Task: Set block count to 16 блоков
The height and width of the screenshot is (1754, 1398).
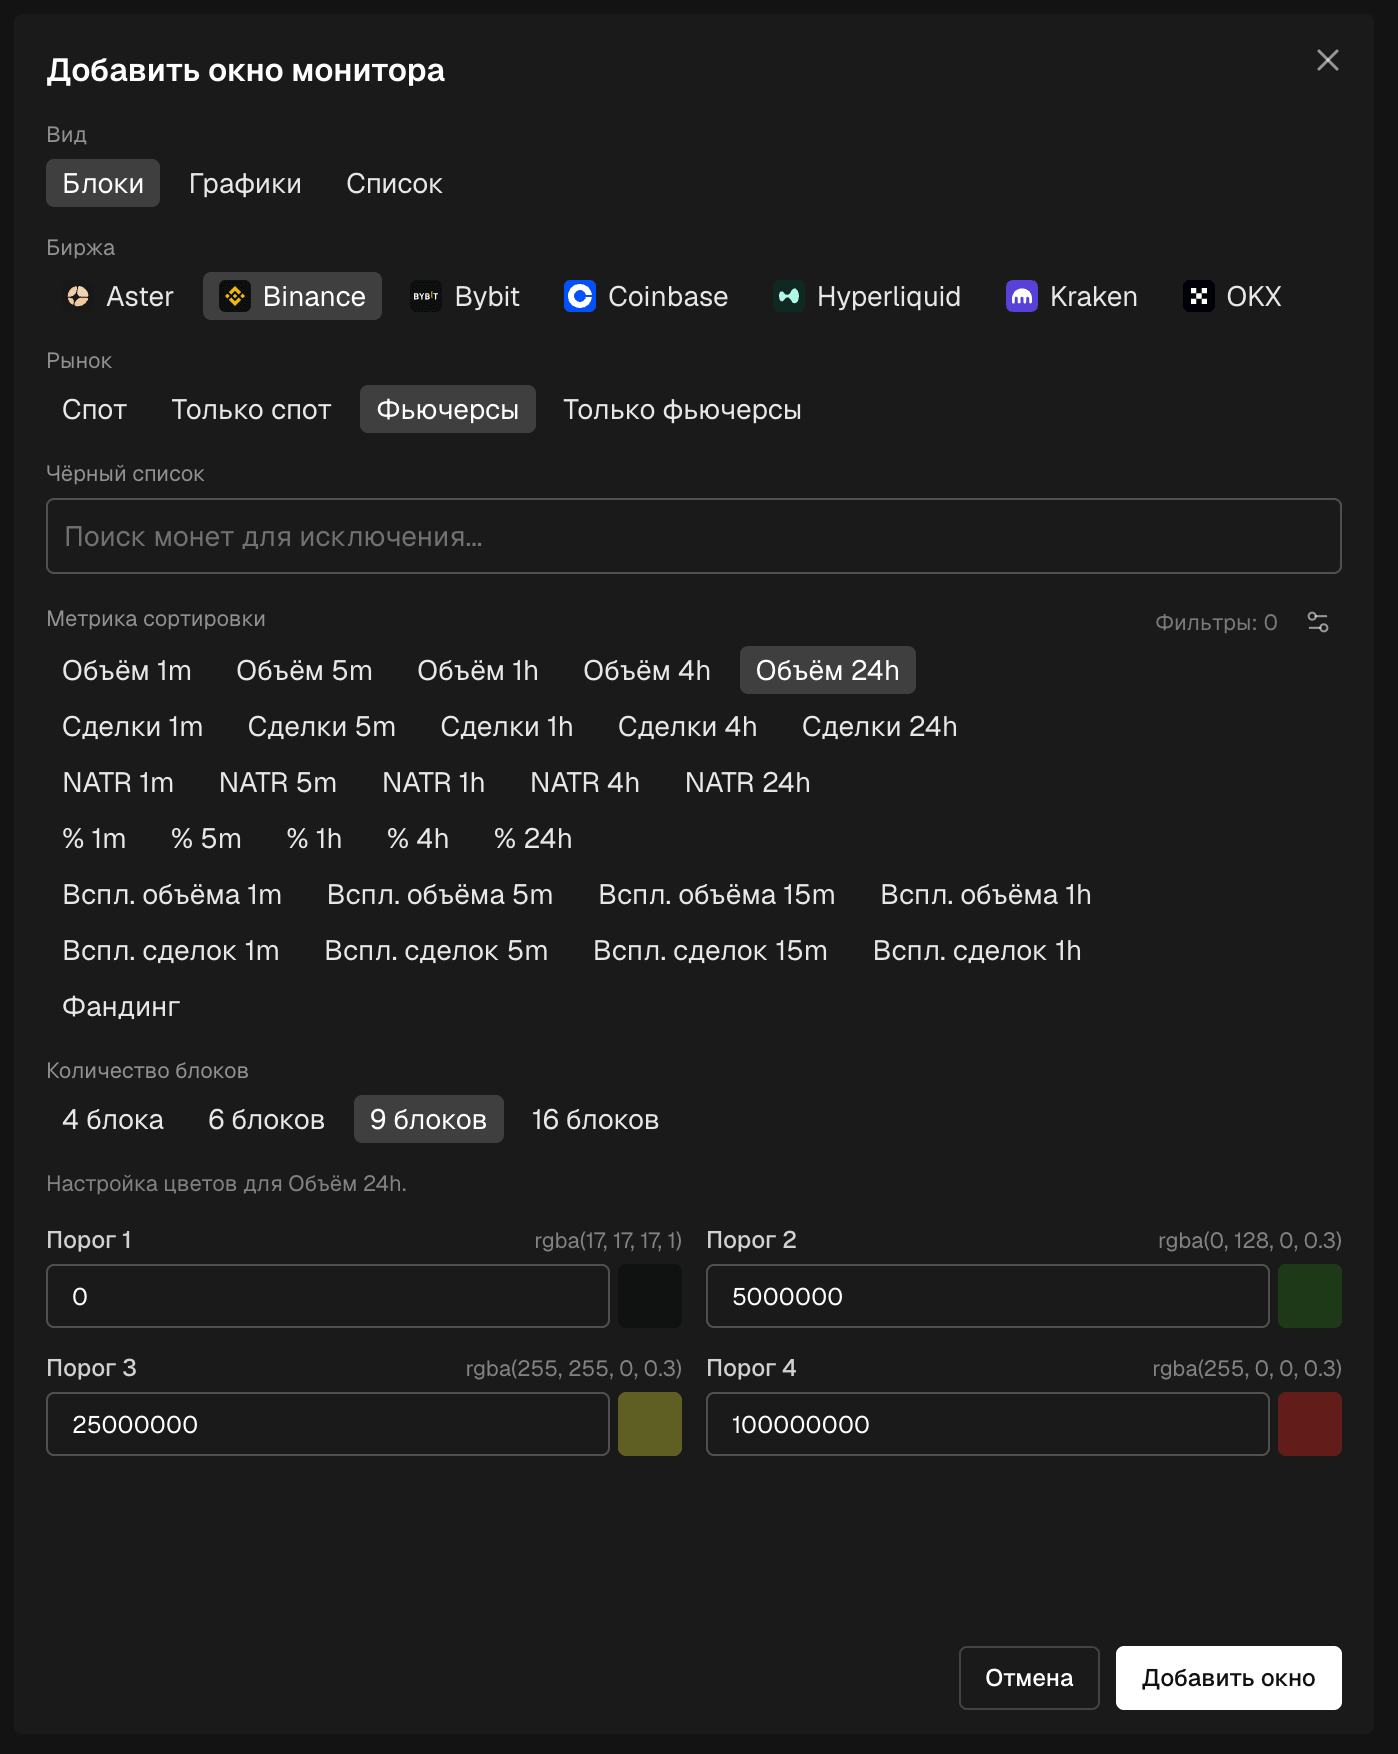Action: coord(595,1120)
